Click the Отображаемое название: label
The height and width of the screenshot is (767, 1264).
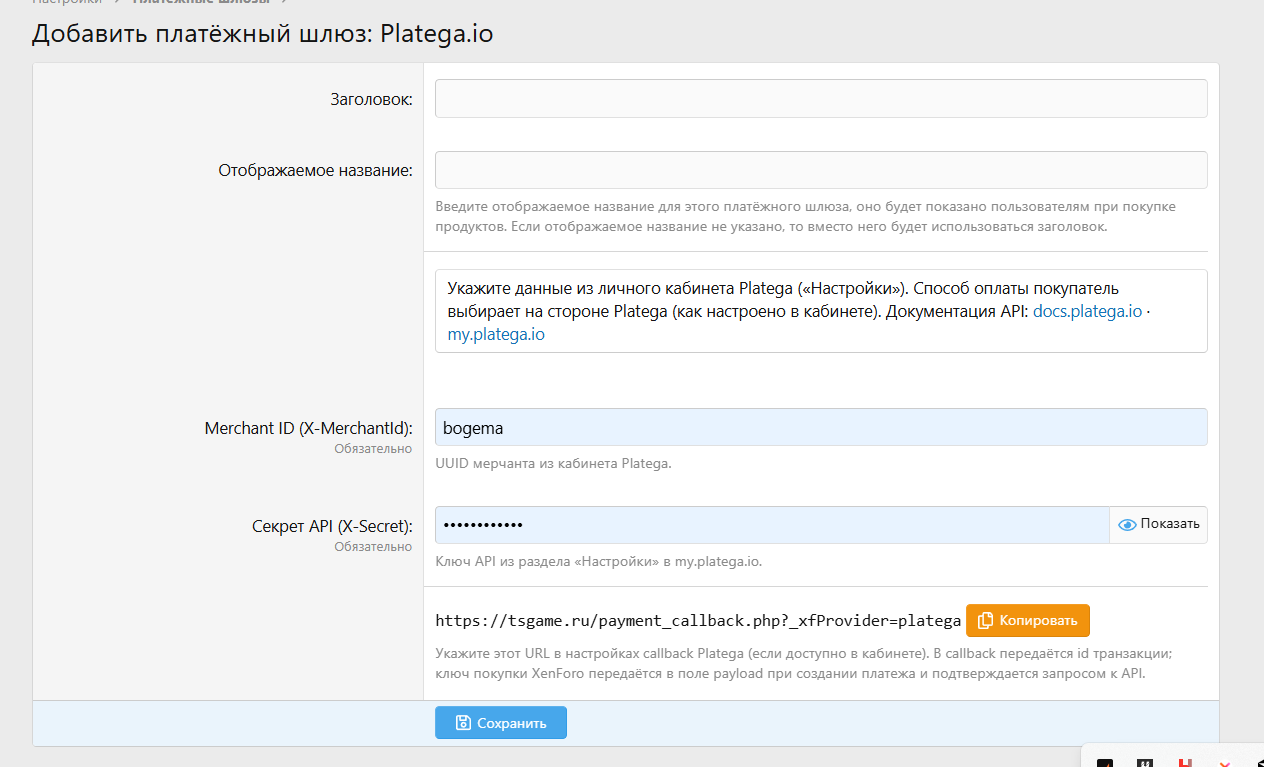315,170
